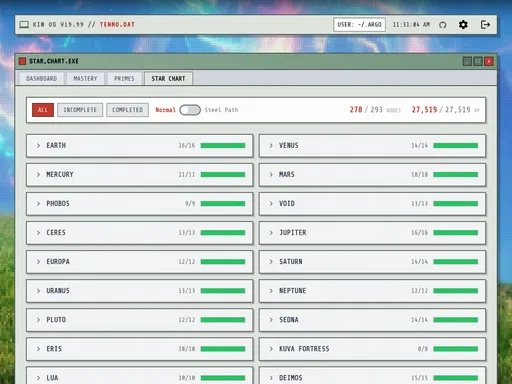The height and width of the screenshot is (384, 512).
Task: Click the 278 / 293 nodes counter
Action: pyautogui.click(x=375, y=110)
